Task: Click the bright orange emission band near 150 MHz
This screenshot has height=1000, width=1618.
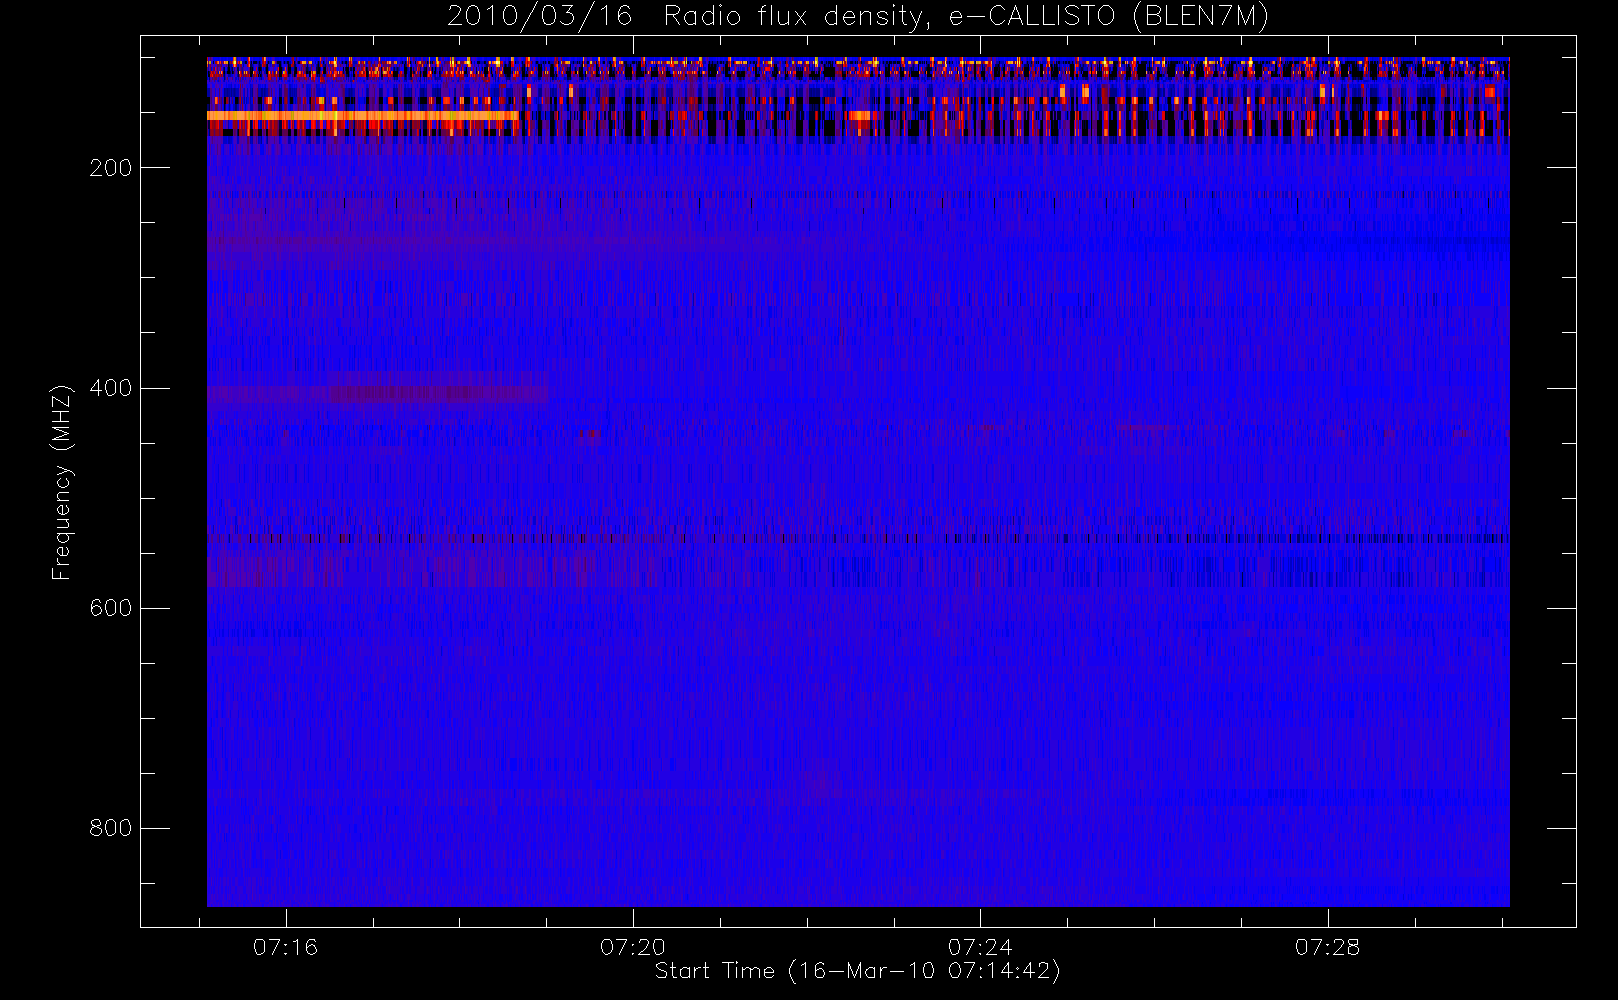Action: click(x=362, y=116)
